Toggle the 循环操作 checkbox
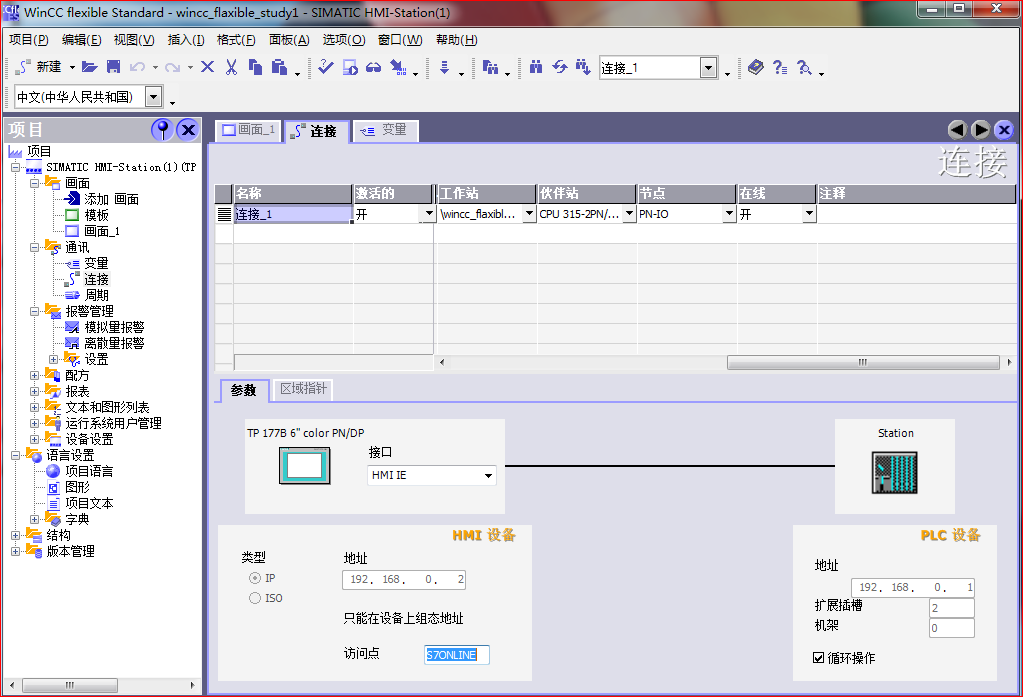The height and width of the screenshot is (697, 1023). 819,658
